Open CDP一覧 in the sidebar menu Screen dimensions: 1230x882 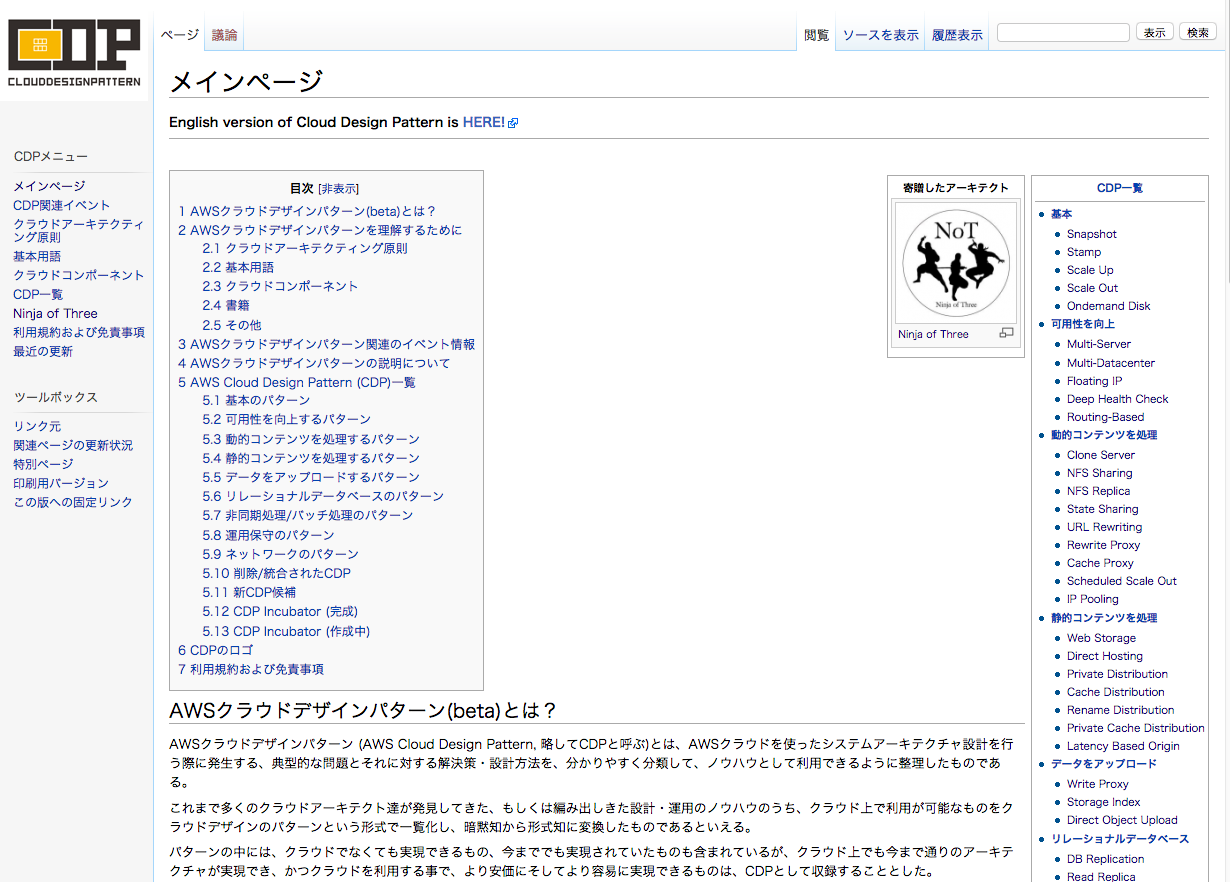38,294
